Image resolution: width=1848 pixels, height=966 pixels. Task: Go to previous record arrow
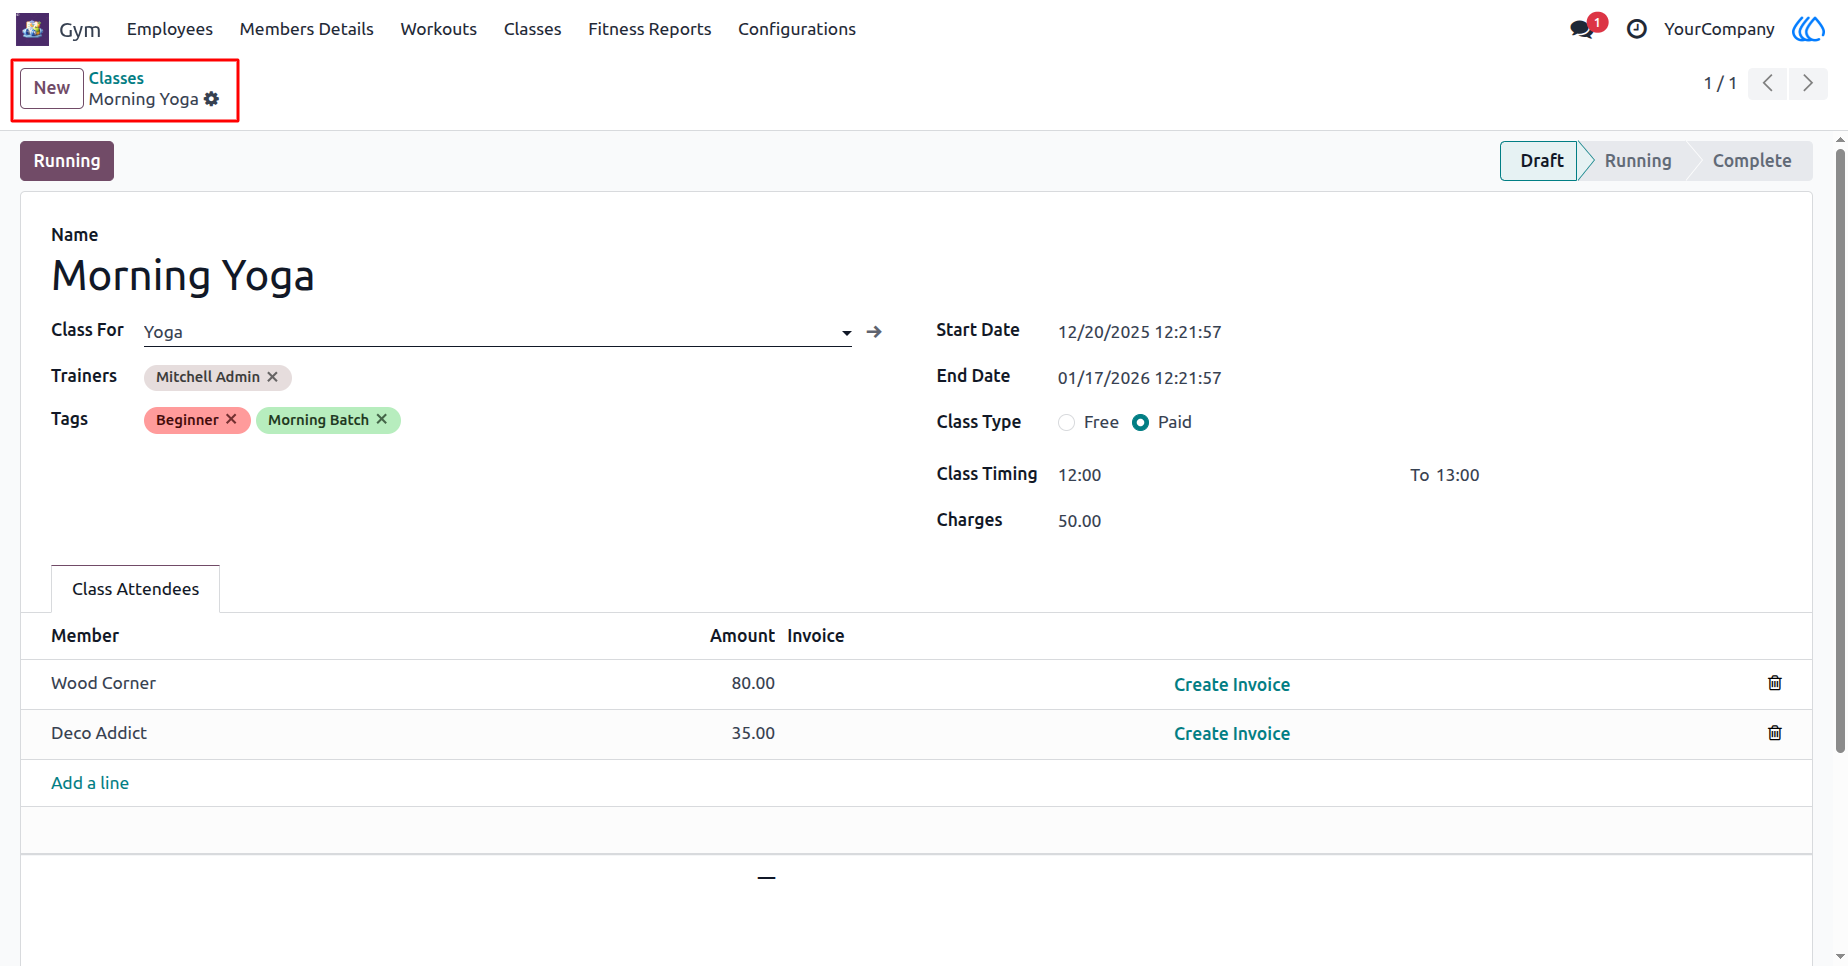(1768, 83)
